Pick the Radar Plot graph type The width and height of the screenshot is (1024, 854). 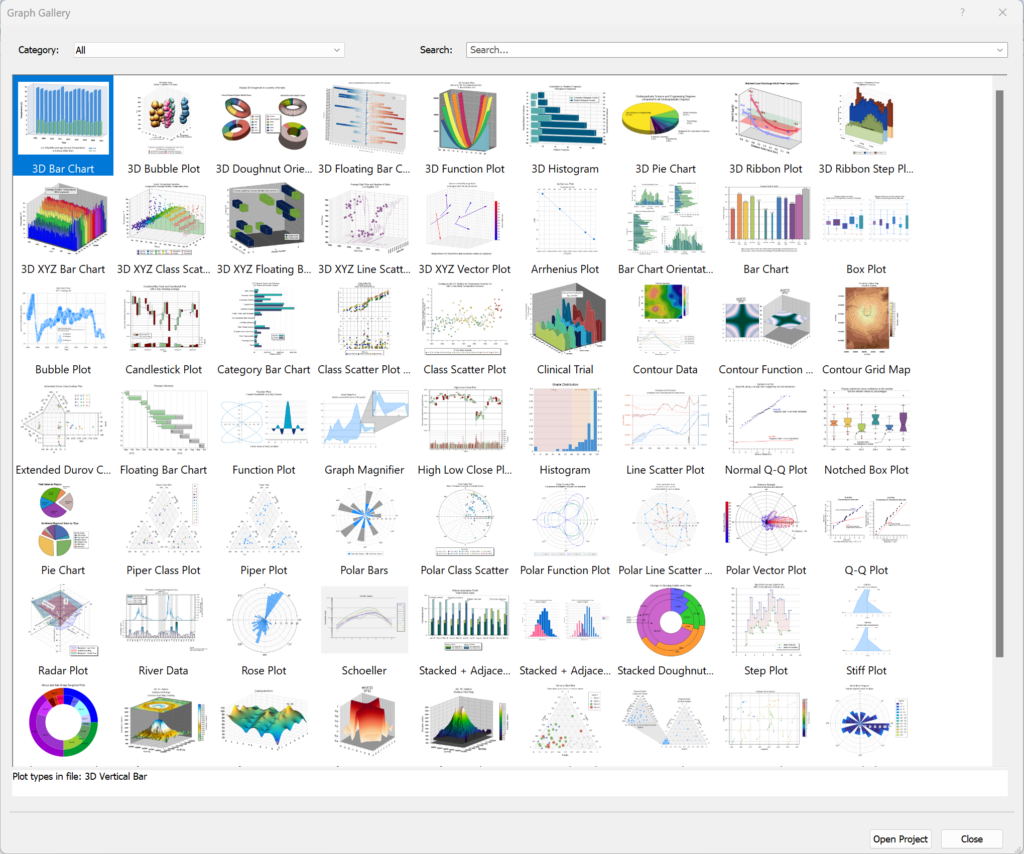(62, 620)
